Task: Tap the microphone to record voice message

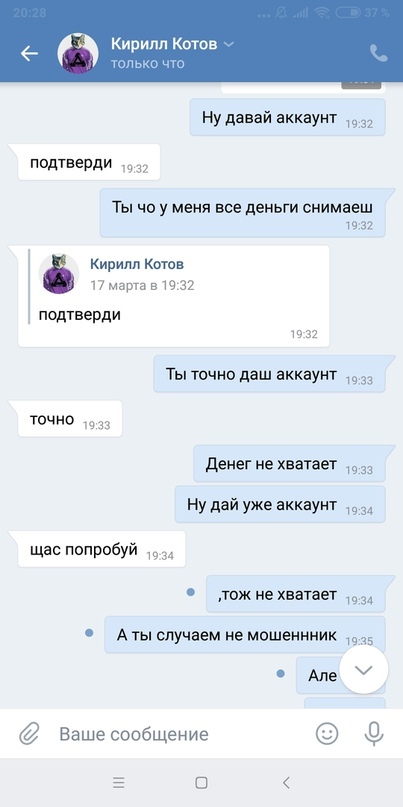Action: [374, 733]
